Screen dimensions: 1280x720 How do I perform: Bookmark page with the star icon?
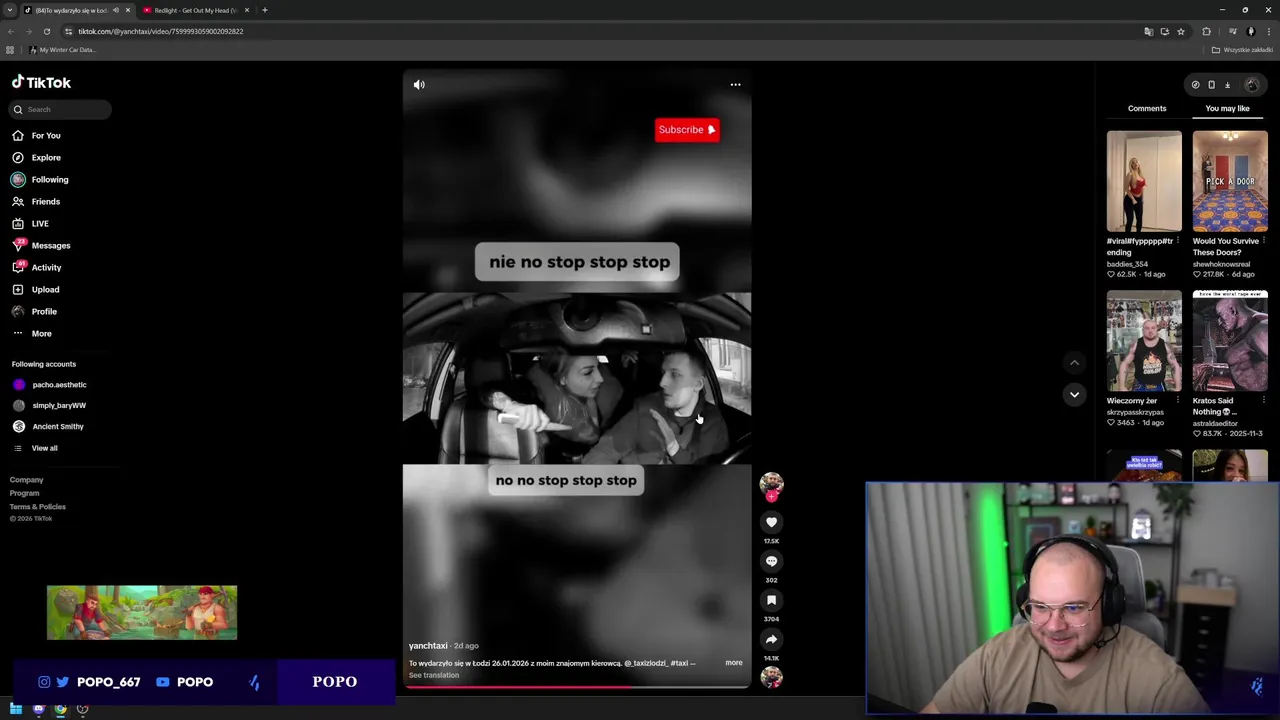[1181, 31]
